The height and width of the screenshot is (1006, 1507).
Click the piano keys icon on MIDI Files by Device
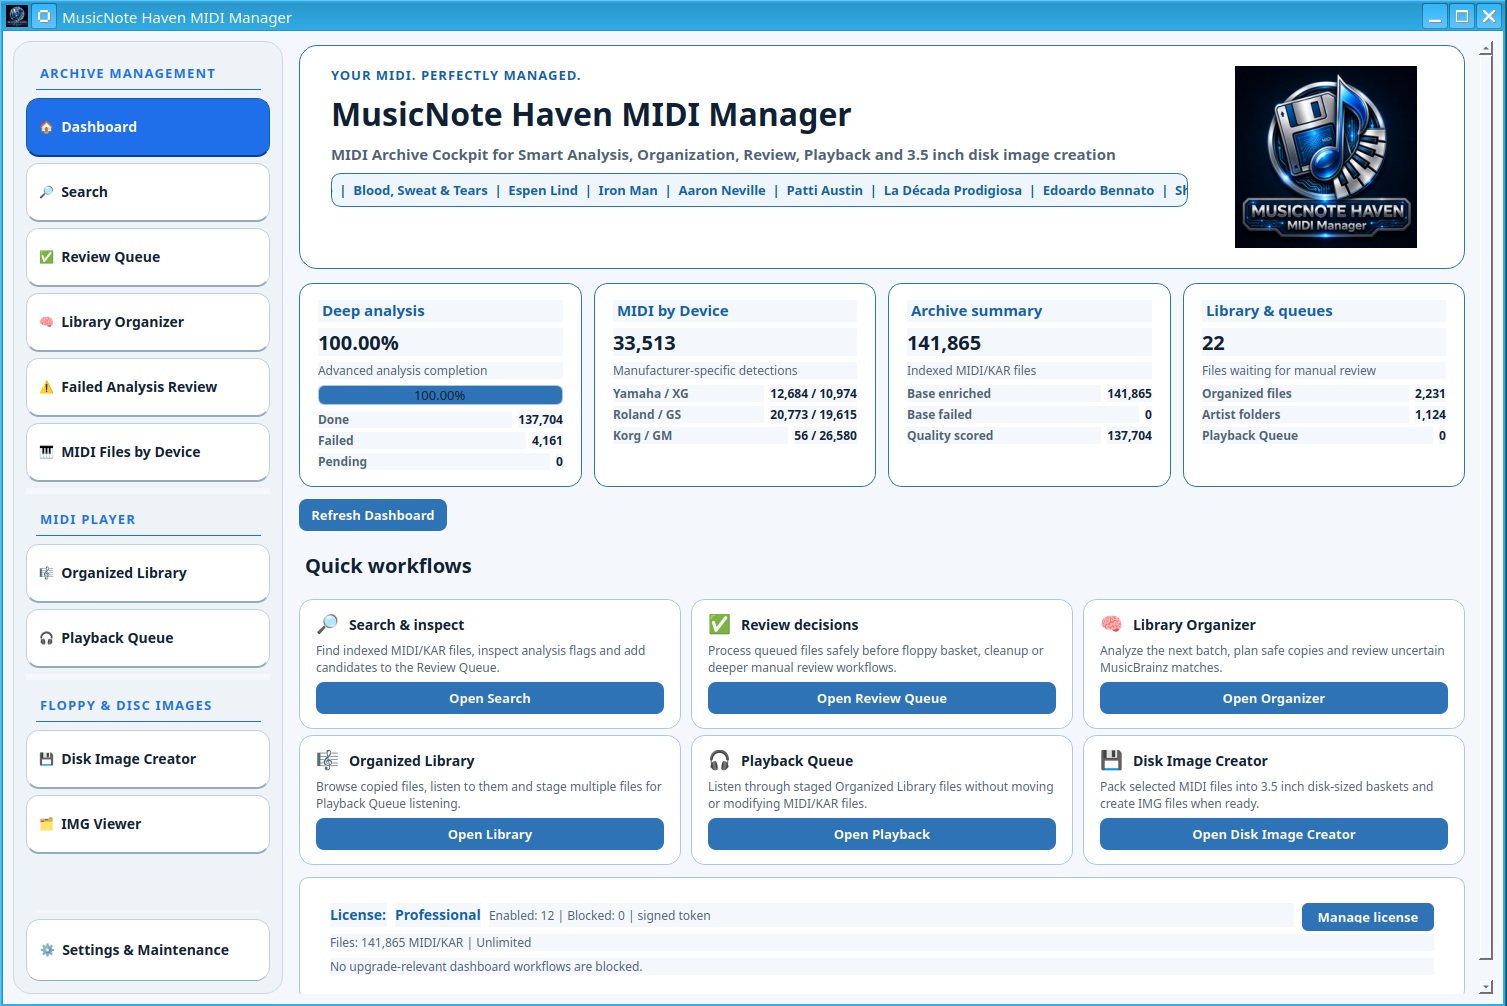[46, 452]
